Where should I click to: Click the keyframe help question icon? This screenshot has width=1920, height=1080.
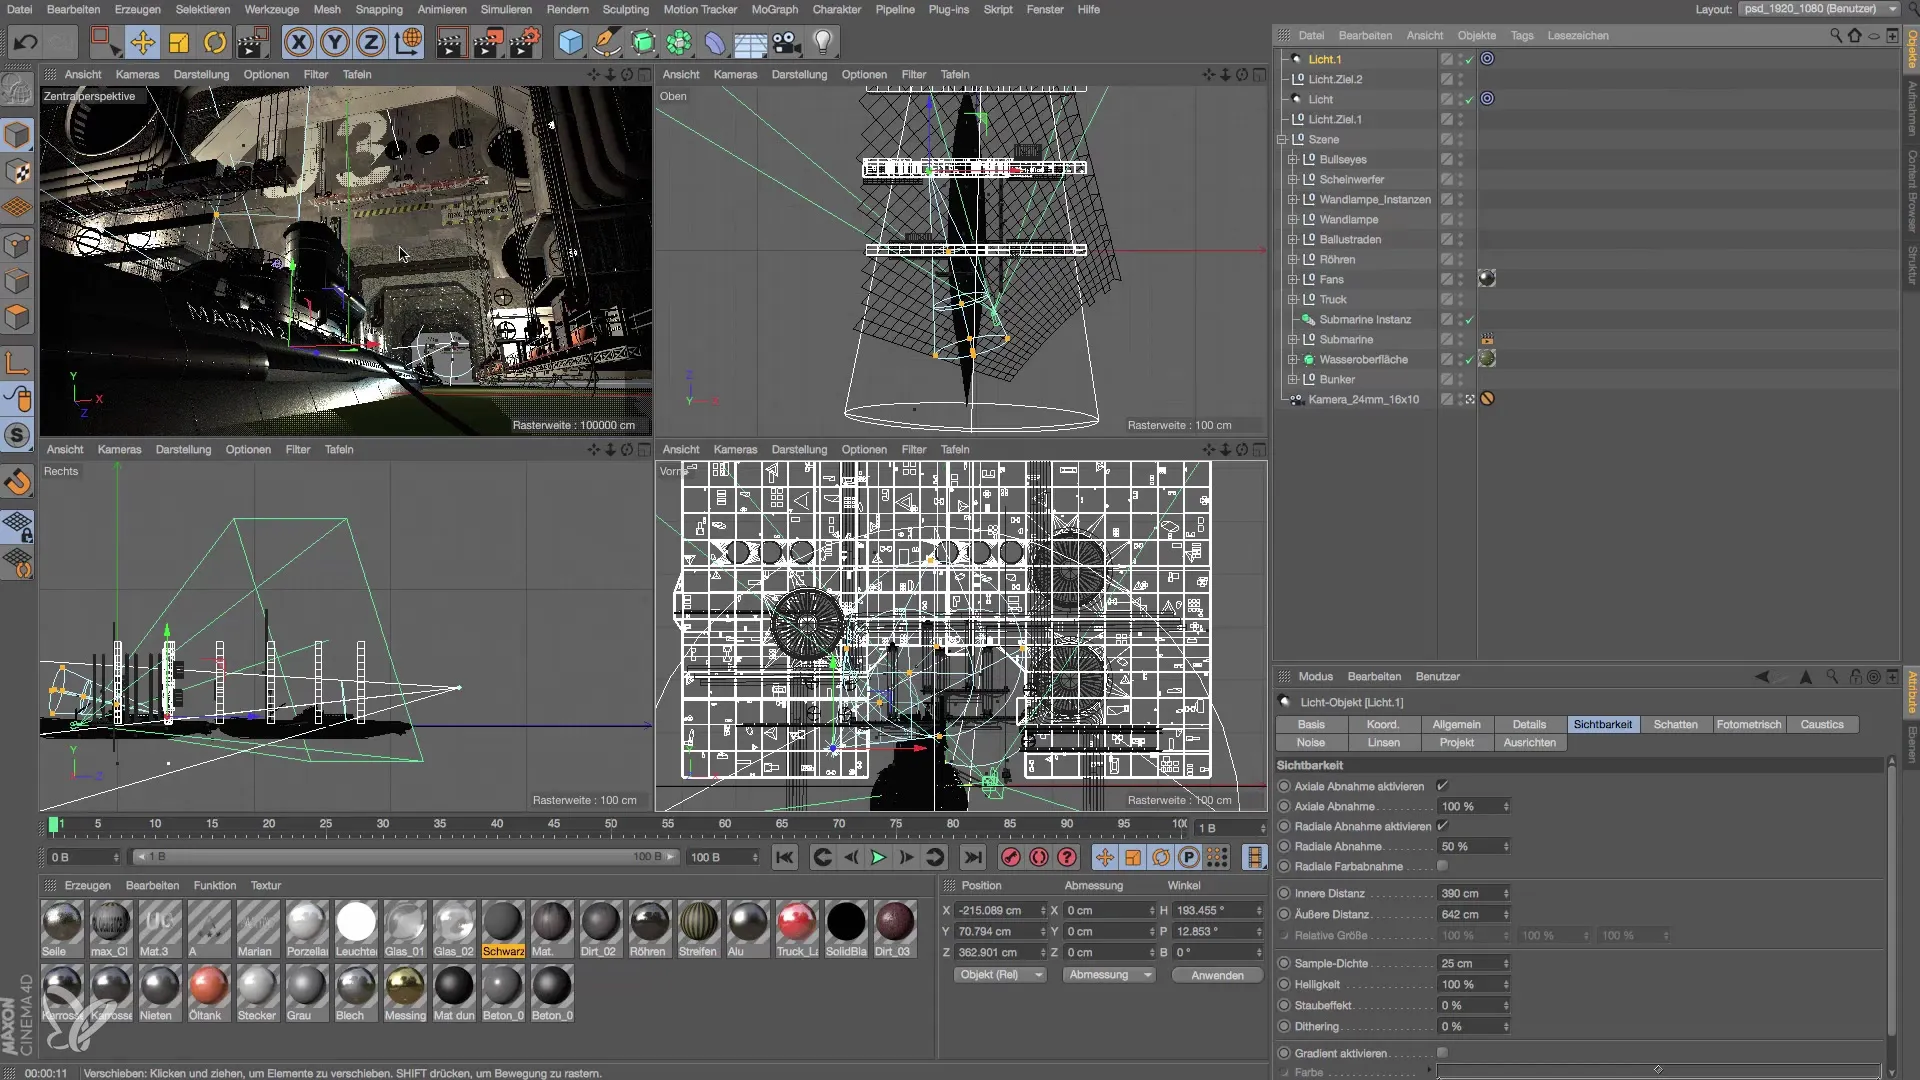tap(1067, 857)
